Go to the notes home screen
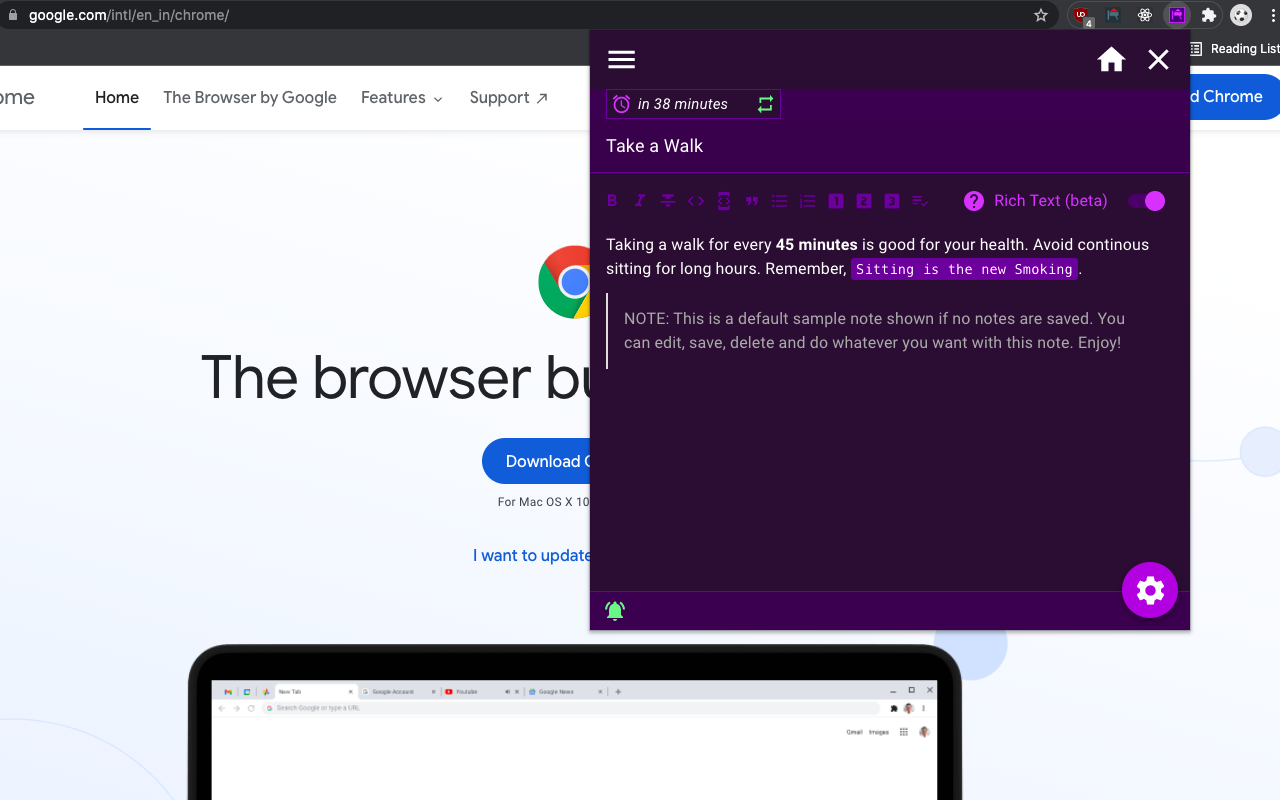 point(1111,60)
